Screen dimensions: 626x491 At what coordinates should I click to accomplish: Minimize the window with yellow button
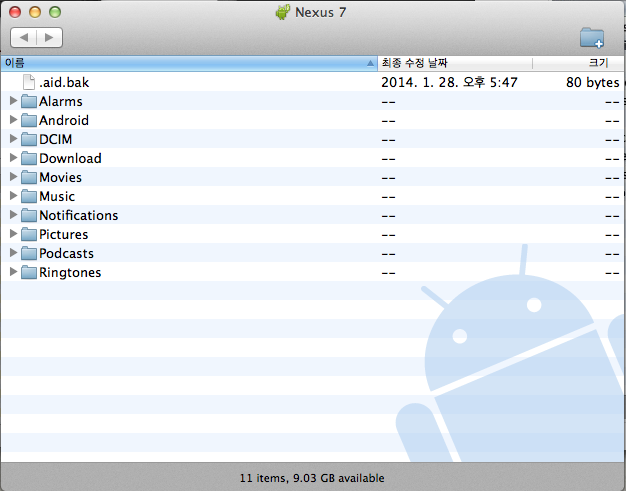(35, 12)
